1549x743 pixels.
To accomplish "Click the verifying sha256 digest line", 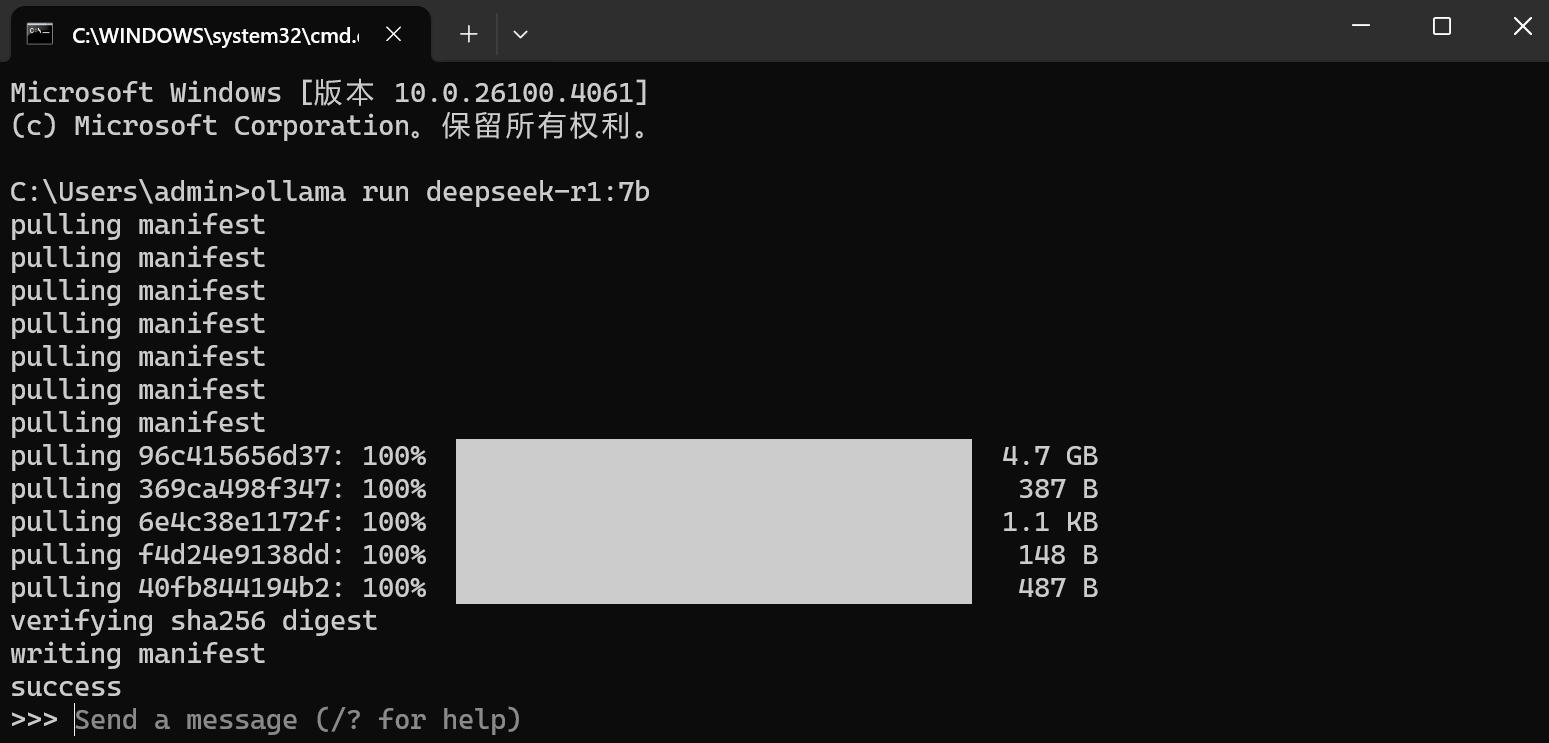I will pos(194,621).
